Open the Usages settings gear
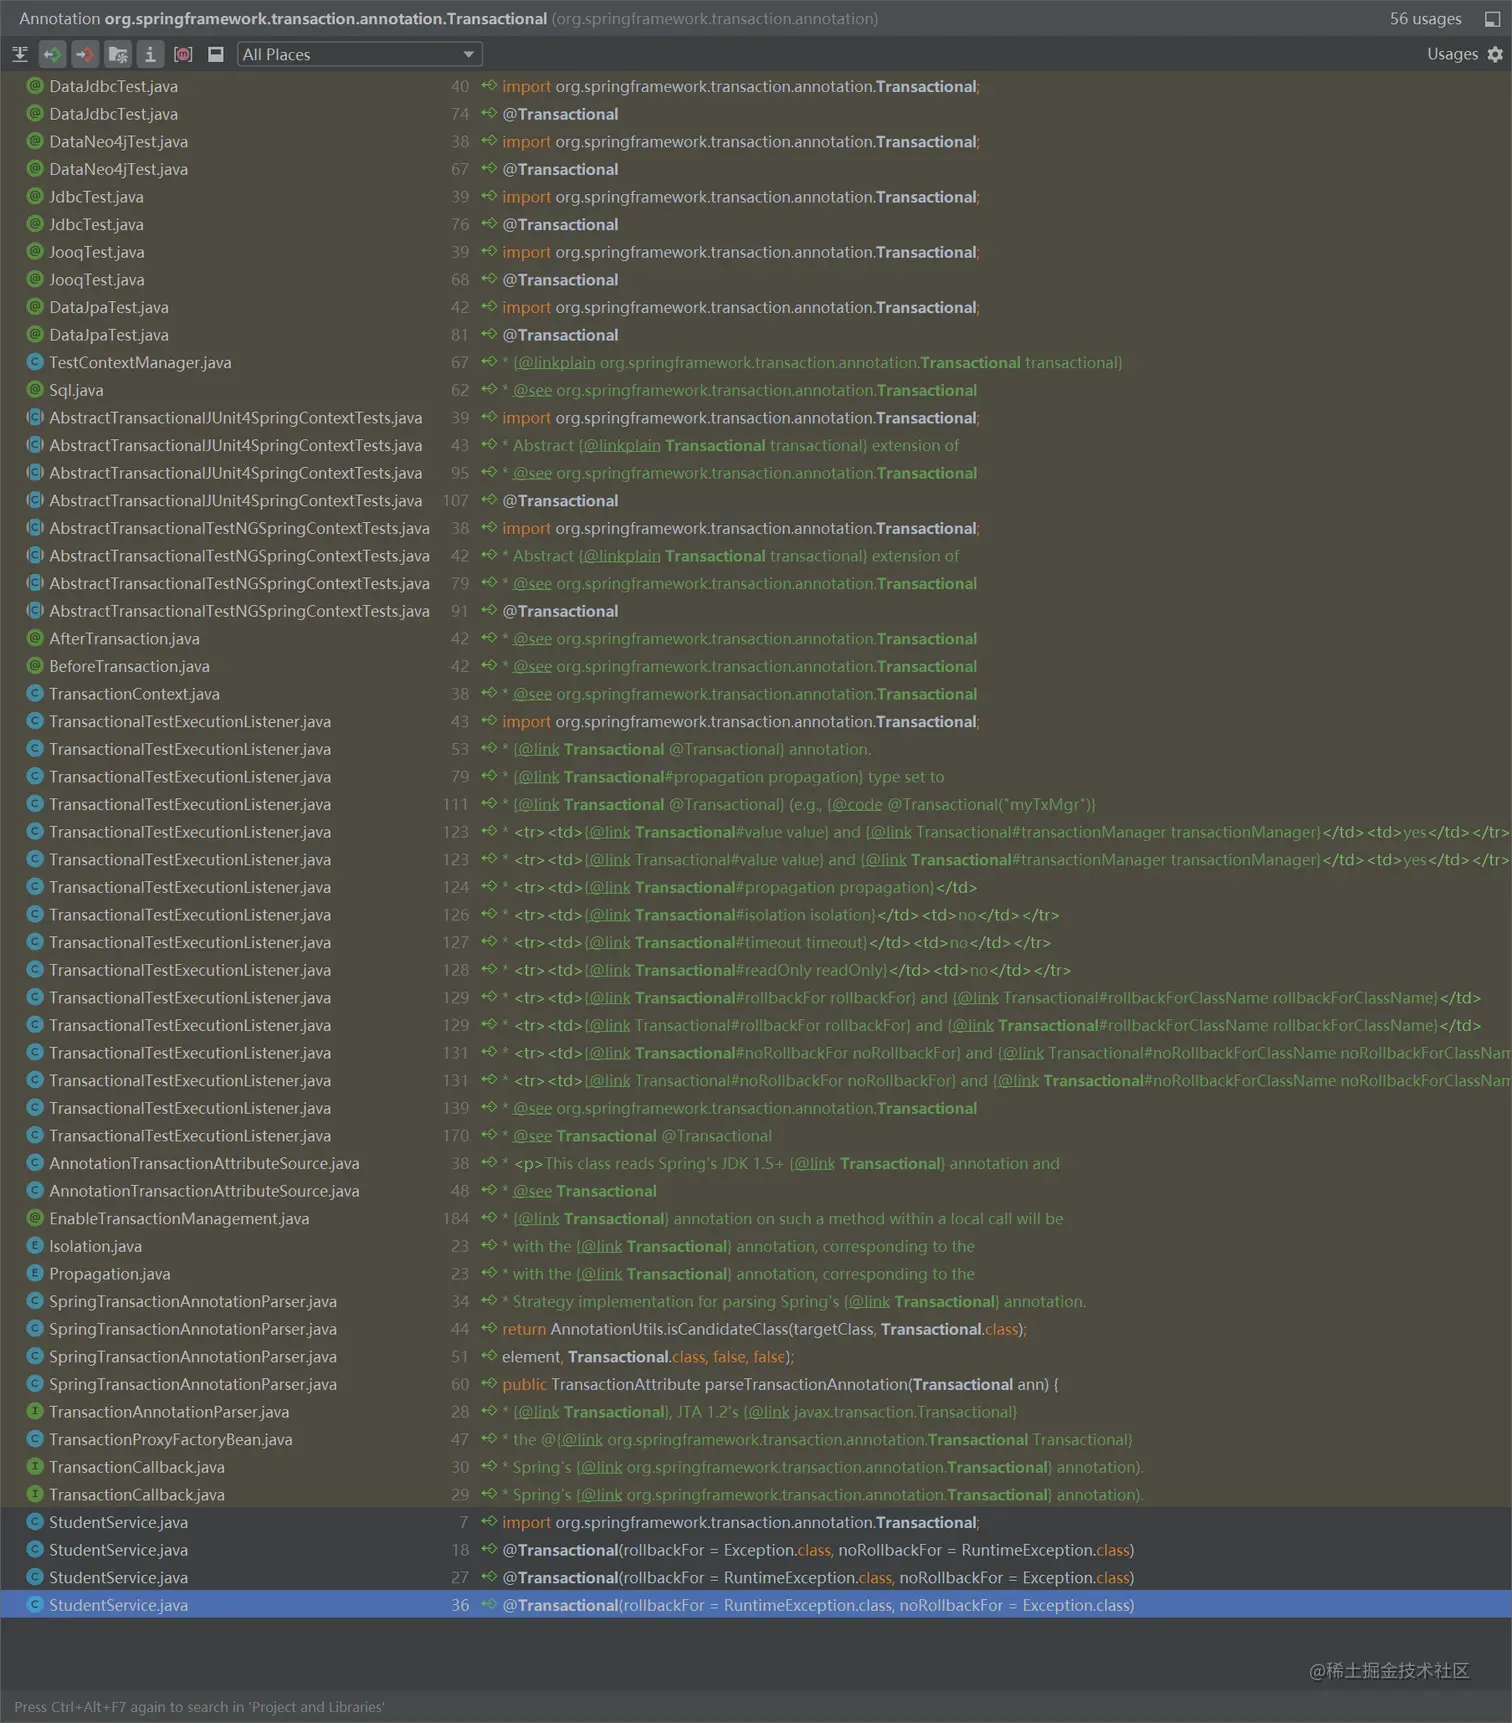 pyautogui.click(x=1494, y=54)
